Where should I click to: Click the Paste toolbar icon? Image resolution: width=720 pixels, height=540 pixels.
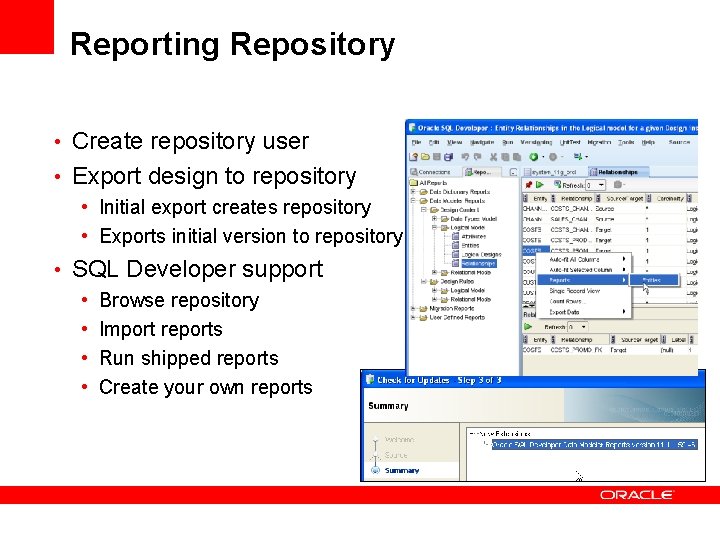tap(517, 157)
